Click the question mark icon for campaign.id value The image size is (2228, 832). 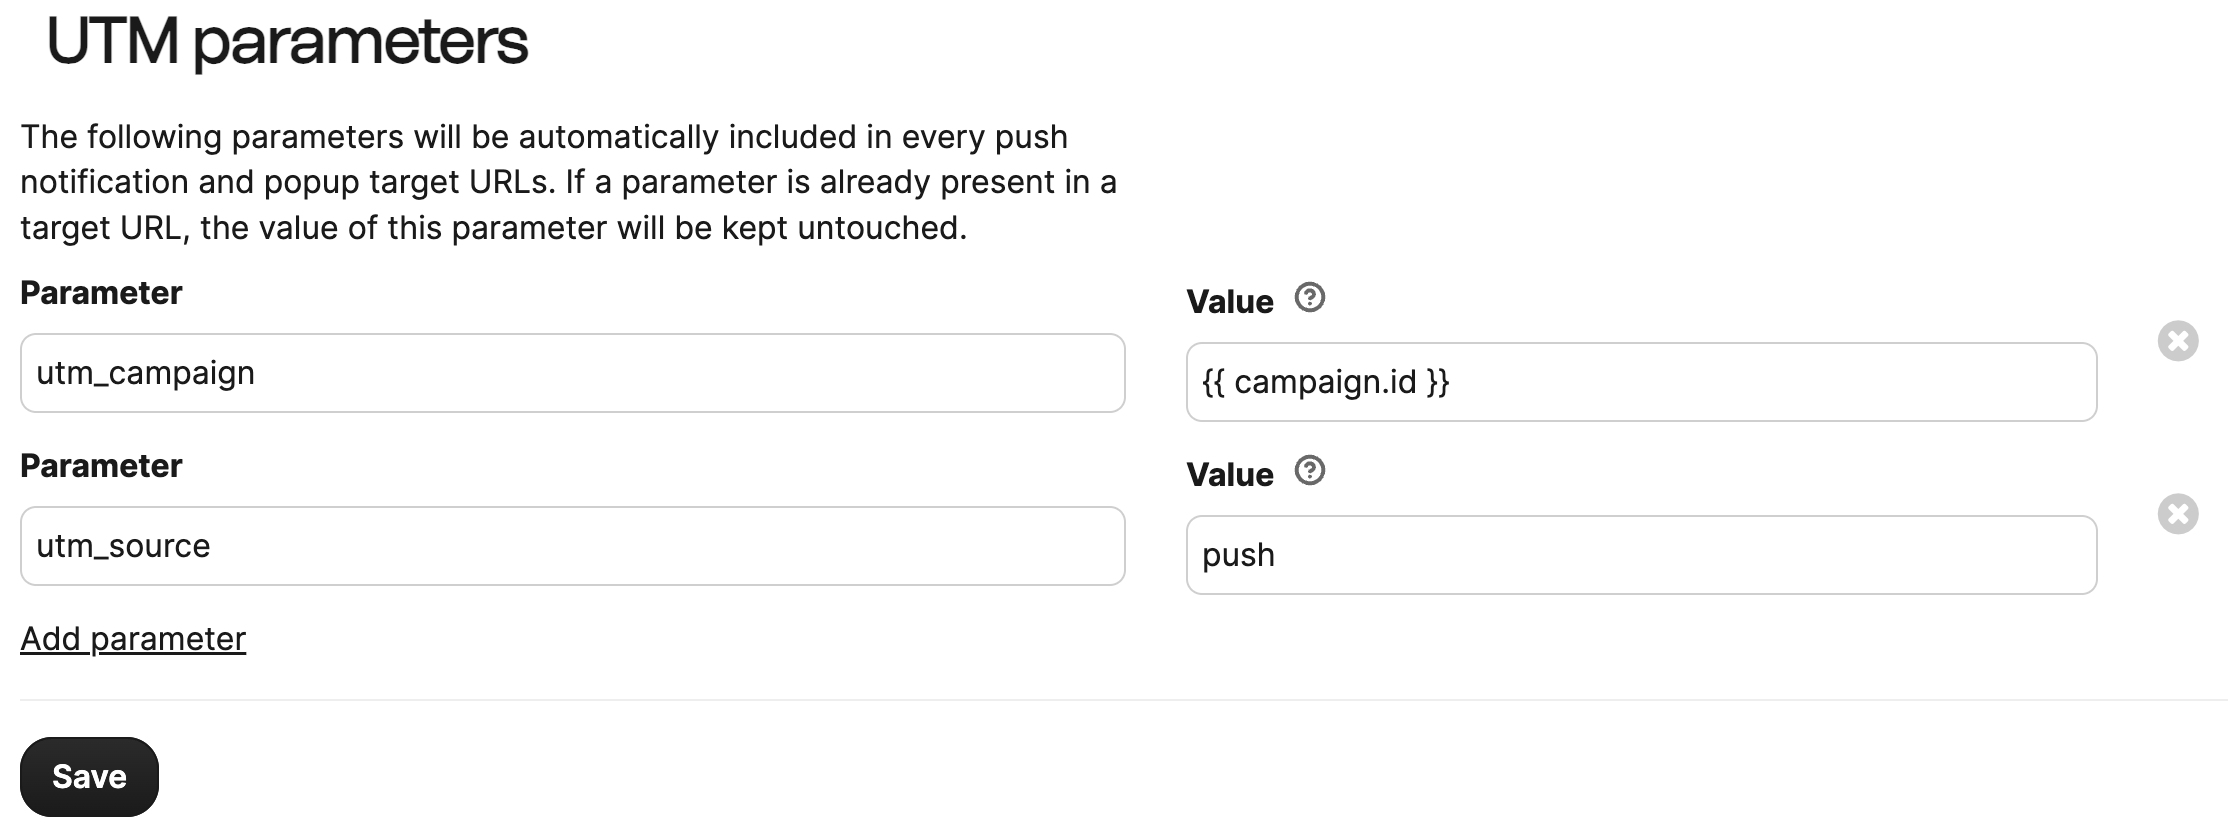(x=1310, y=297)
